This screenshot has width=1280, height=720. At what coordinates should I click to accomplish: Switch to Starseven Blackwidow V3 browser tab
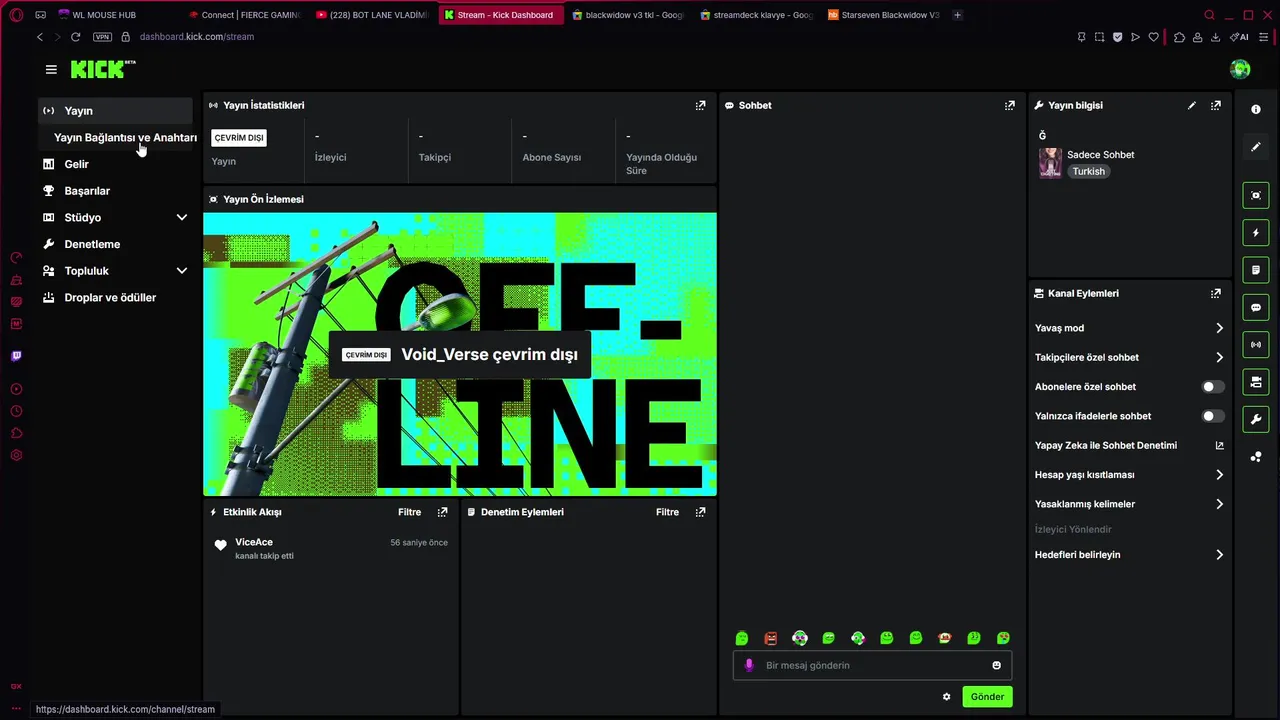[x=884, y=15]
